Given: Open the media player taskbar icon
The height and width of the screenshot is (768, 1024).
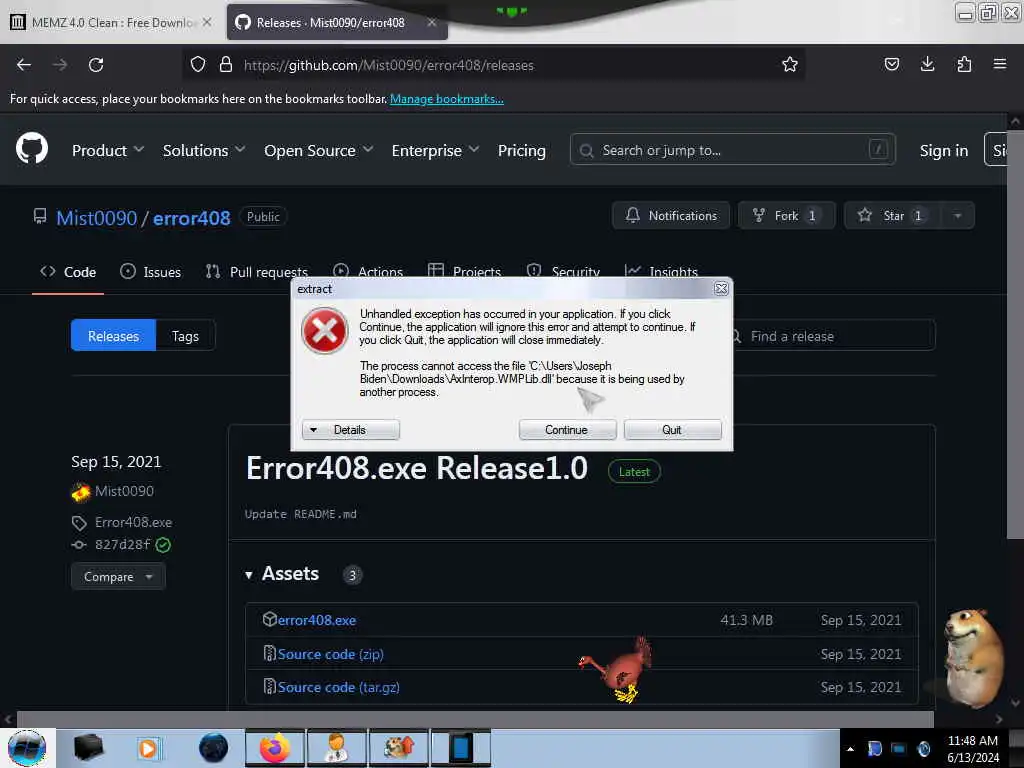Looking at the screenshot, I should pos(150,748).
